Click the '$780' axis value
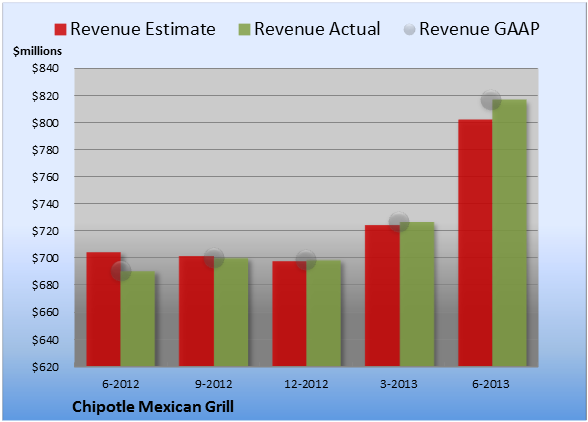Screen dimensions: 588x422 point(45,150)
